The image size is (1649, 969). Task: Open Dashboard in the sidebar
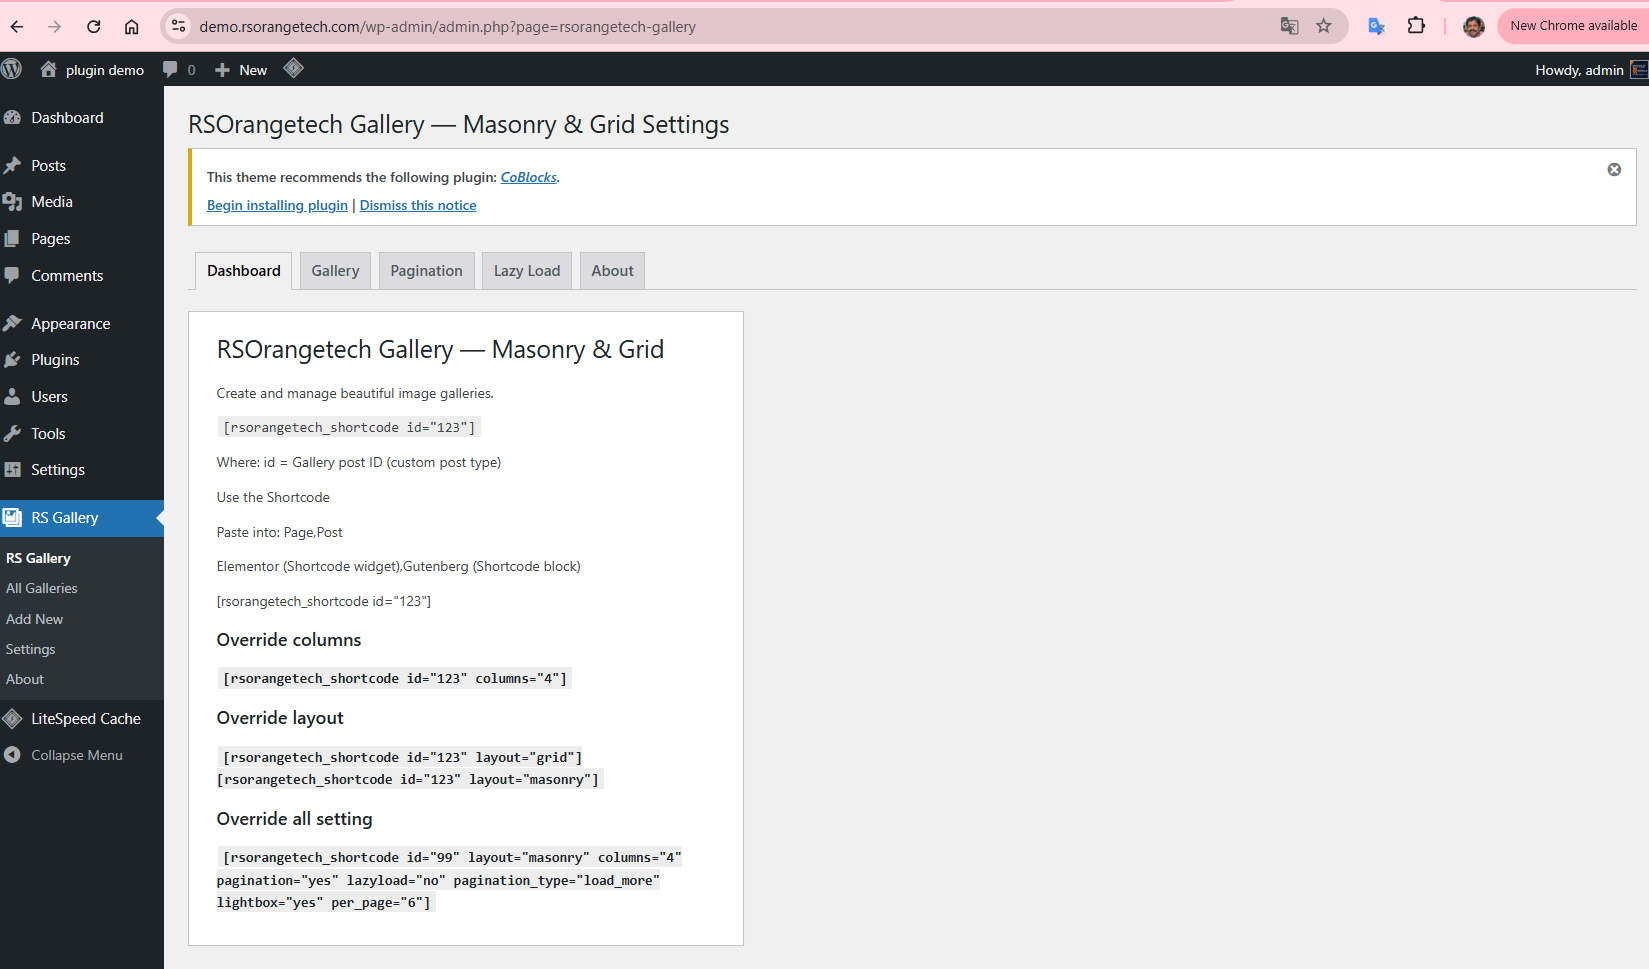[82, 118]
